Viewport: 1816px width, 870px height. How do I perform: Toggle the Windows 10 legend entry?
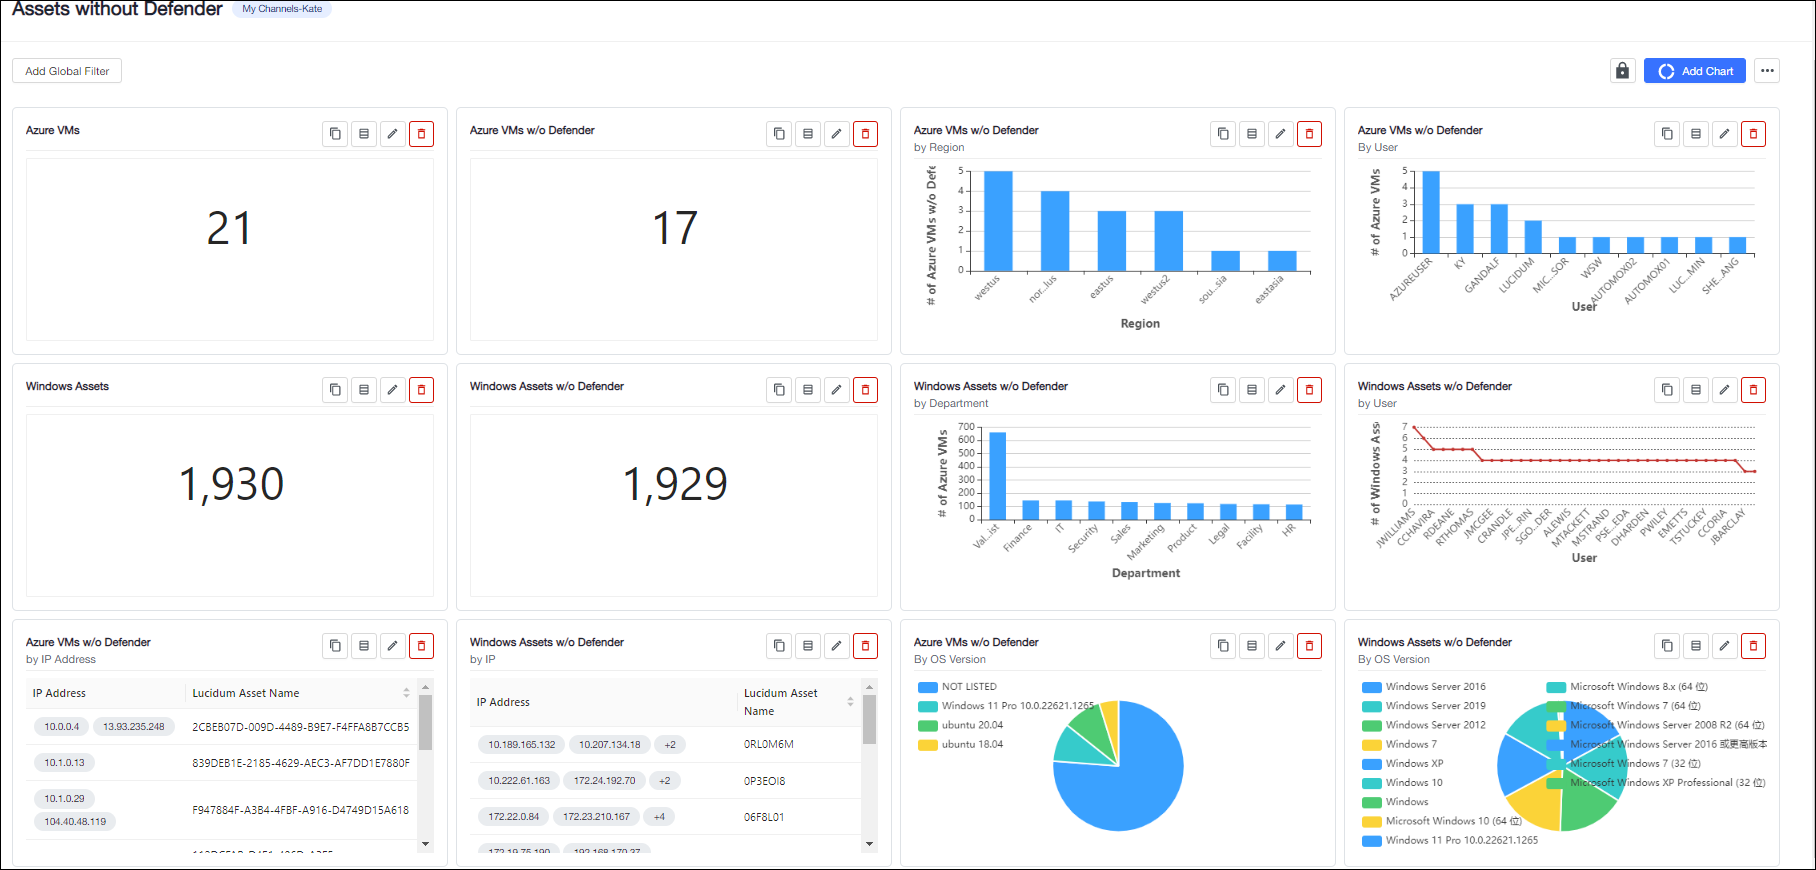coord(1403,783)
